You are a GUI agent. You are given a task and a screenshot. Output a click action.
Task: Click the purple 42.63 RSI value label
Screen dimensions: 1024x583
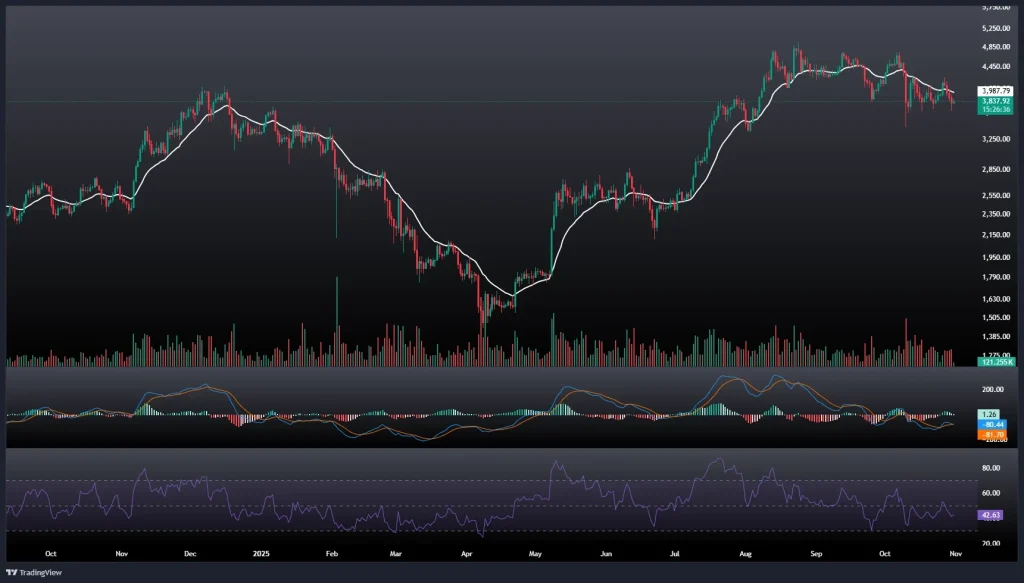click(x=992, y=515)
